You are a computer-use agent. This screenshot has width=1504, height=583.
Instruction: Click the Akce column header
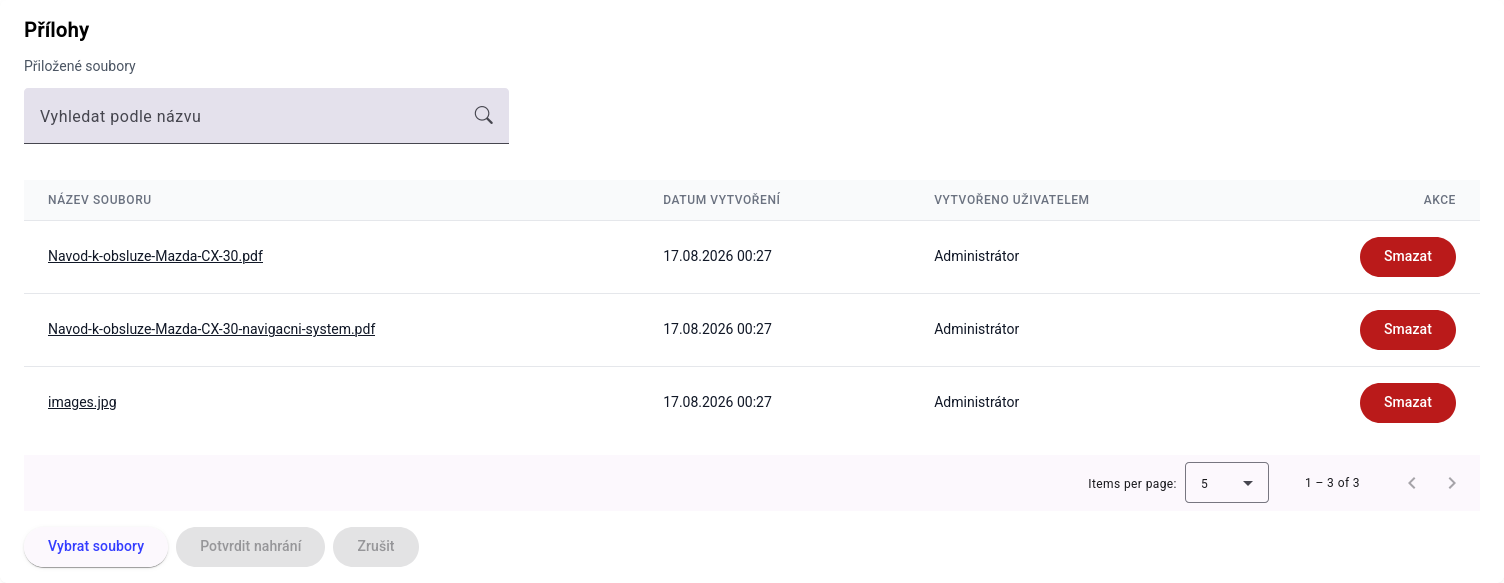[1439, 200]
